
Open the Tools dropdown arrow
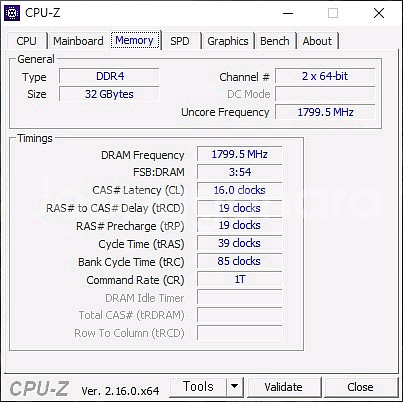[x=235, y=387]
